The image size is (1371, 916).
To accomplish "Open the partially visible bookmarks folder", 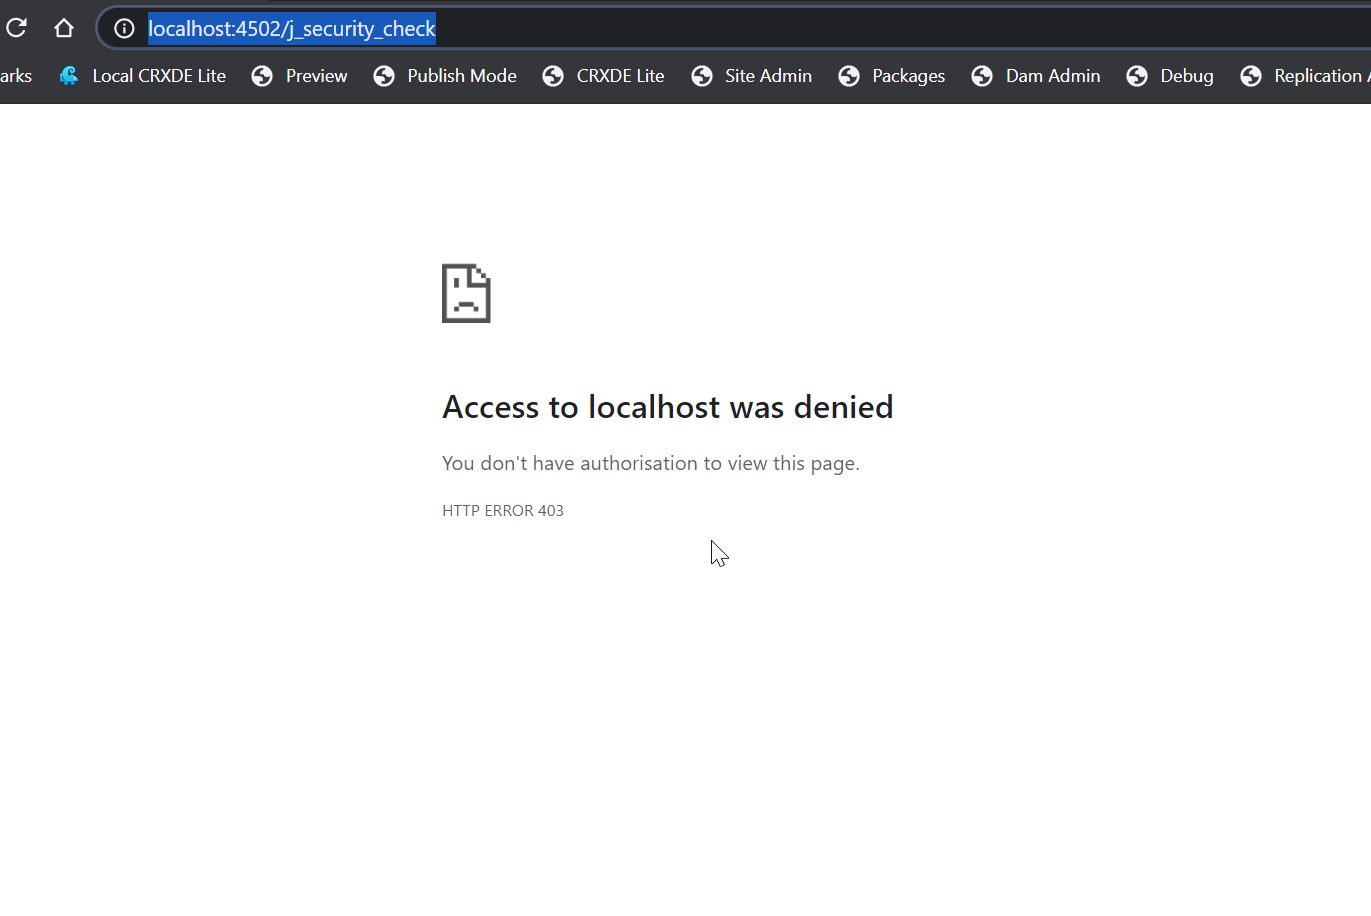I will [x=15, y=76].
